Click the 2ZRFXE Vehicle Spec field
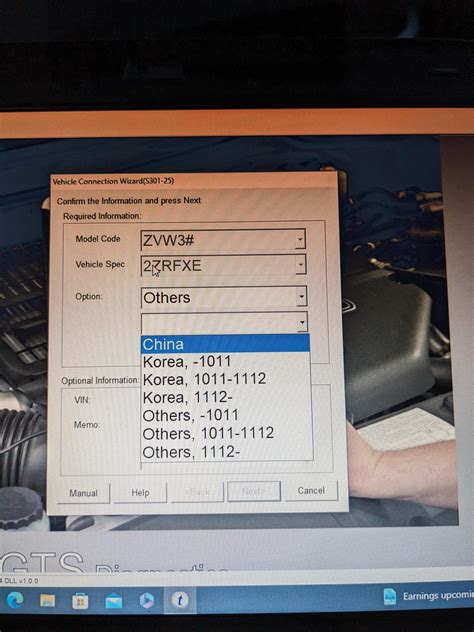 click(223, 265)
